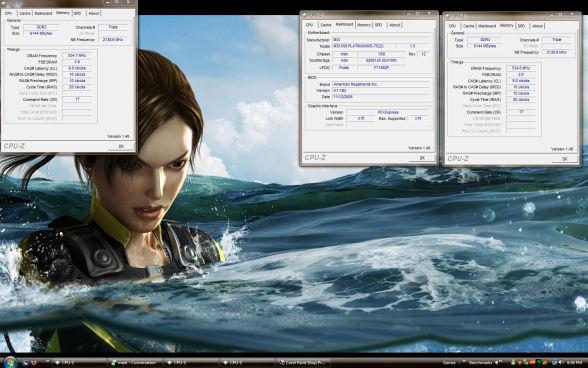
Task: Click the CPU-Z title icon of right window
Action: point(447,16)
